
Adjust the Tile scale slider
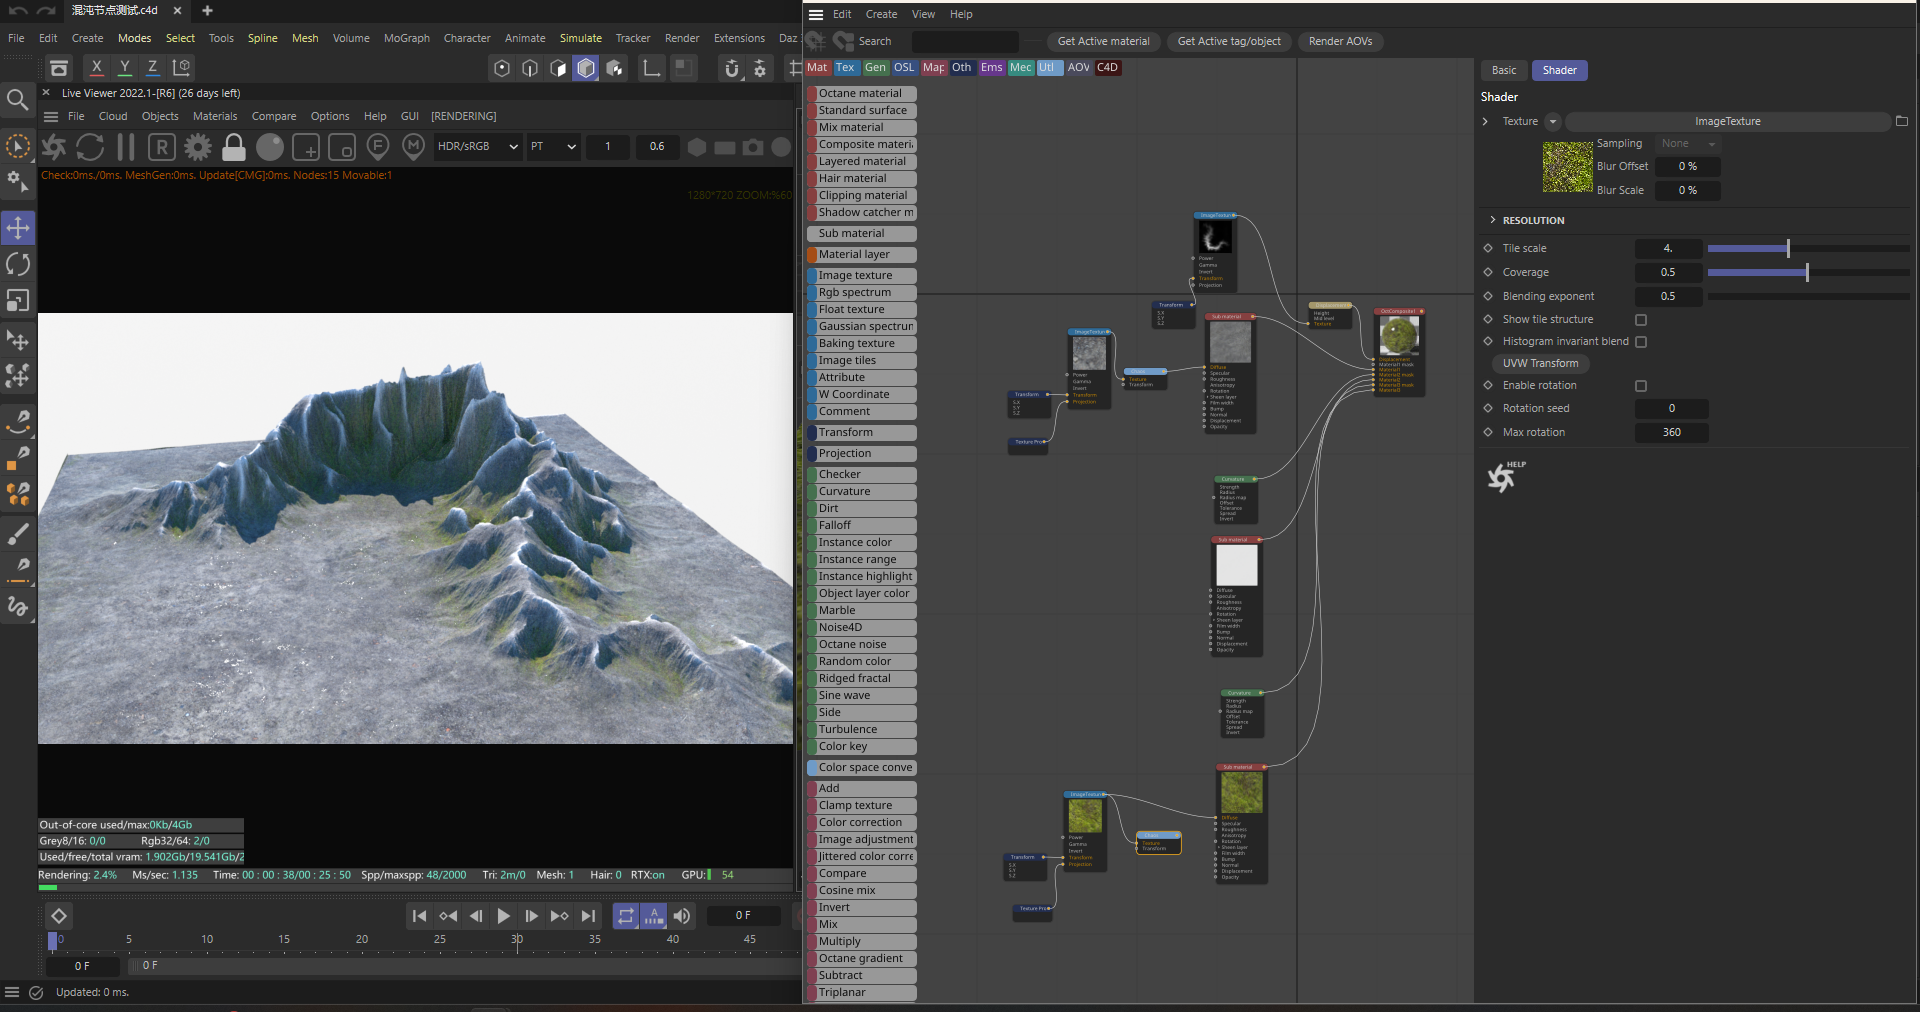coord(1788,248)
